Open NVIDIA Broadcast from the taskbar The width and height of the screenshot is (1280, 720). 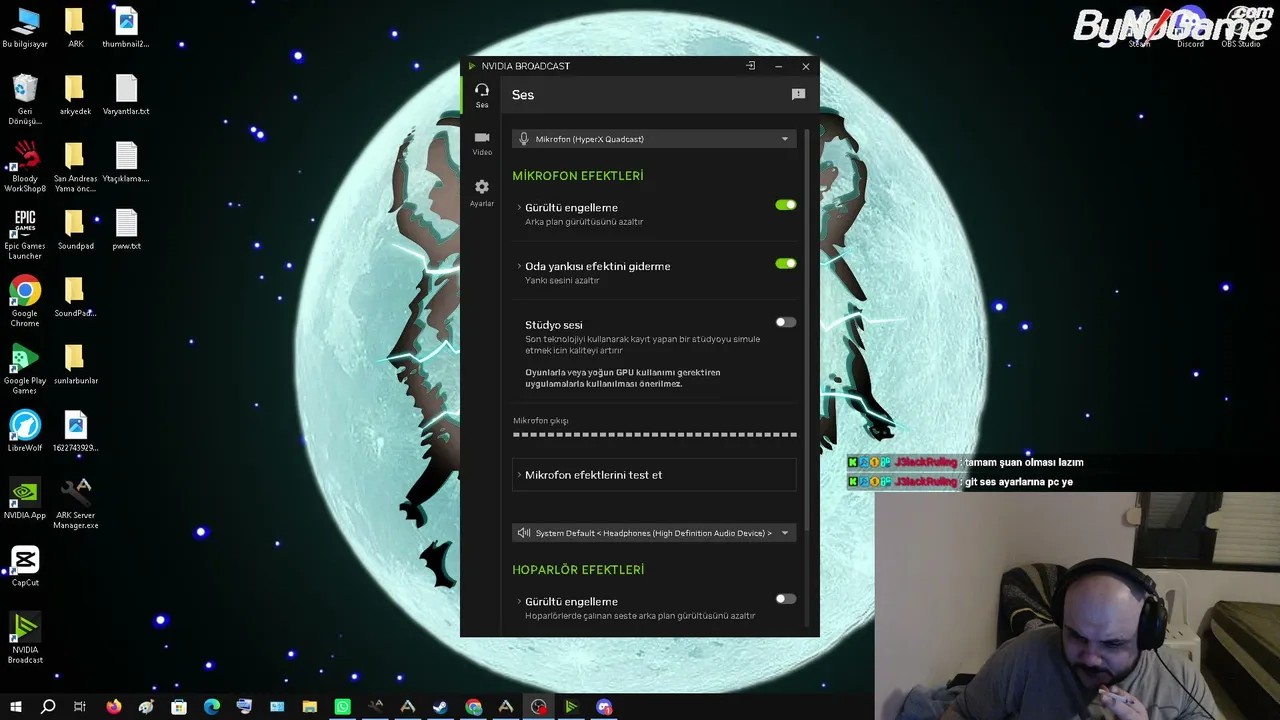pos(571,707)
